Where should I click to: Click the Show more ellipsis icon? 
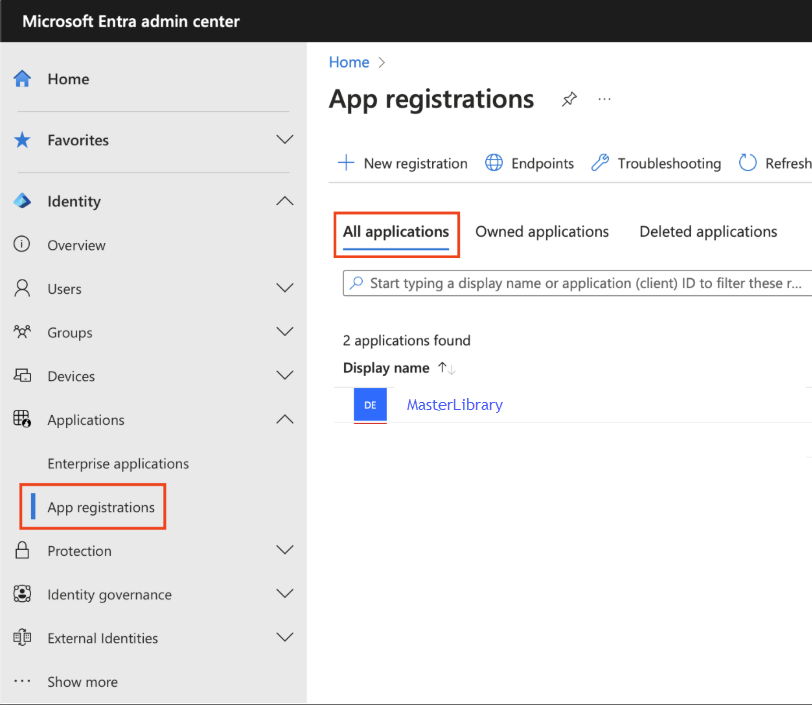pyautogui.click(x=22, y=681)
